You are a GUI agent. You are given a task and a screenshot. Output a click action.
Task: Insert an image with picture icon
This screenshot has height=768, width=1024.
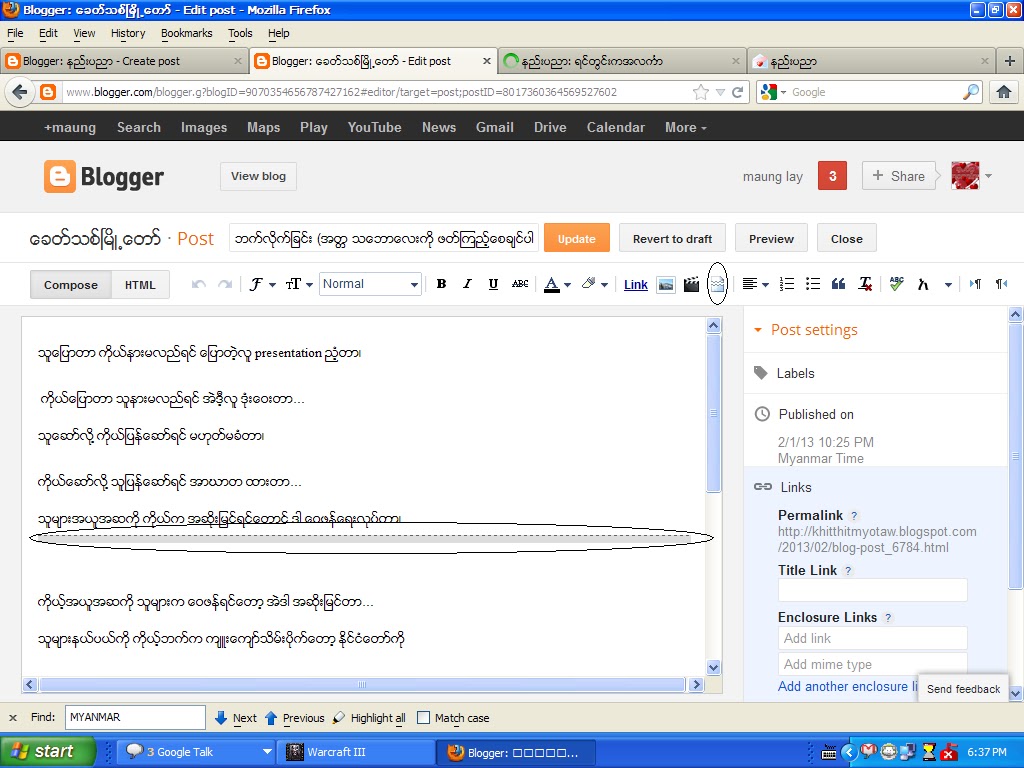tap(665, 284)
